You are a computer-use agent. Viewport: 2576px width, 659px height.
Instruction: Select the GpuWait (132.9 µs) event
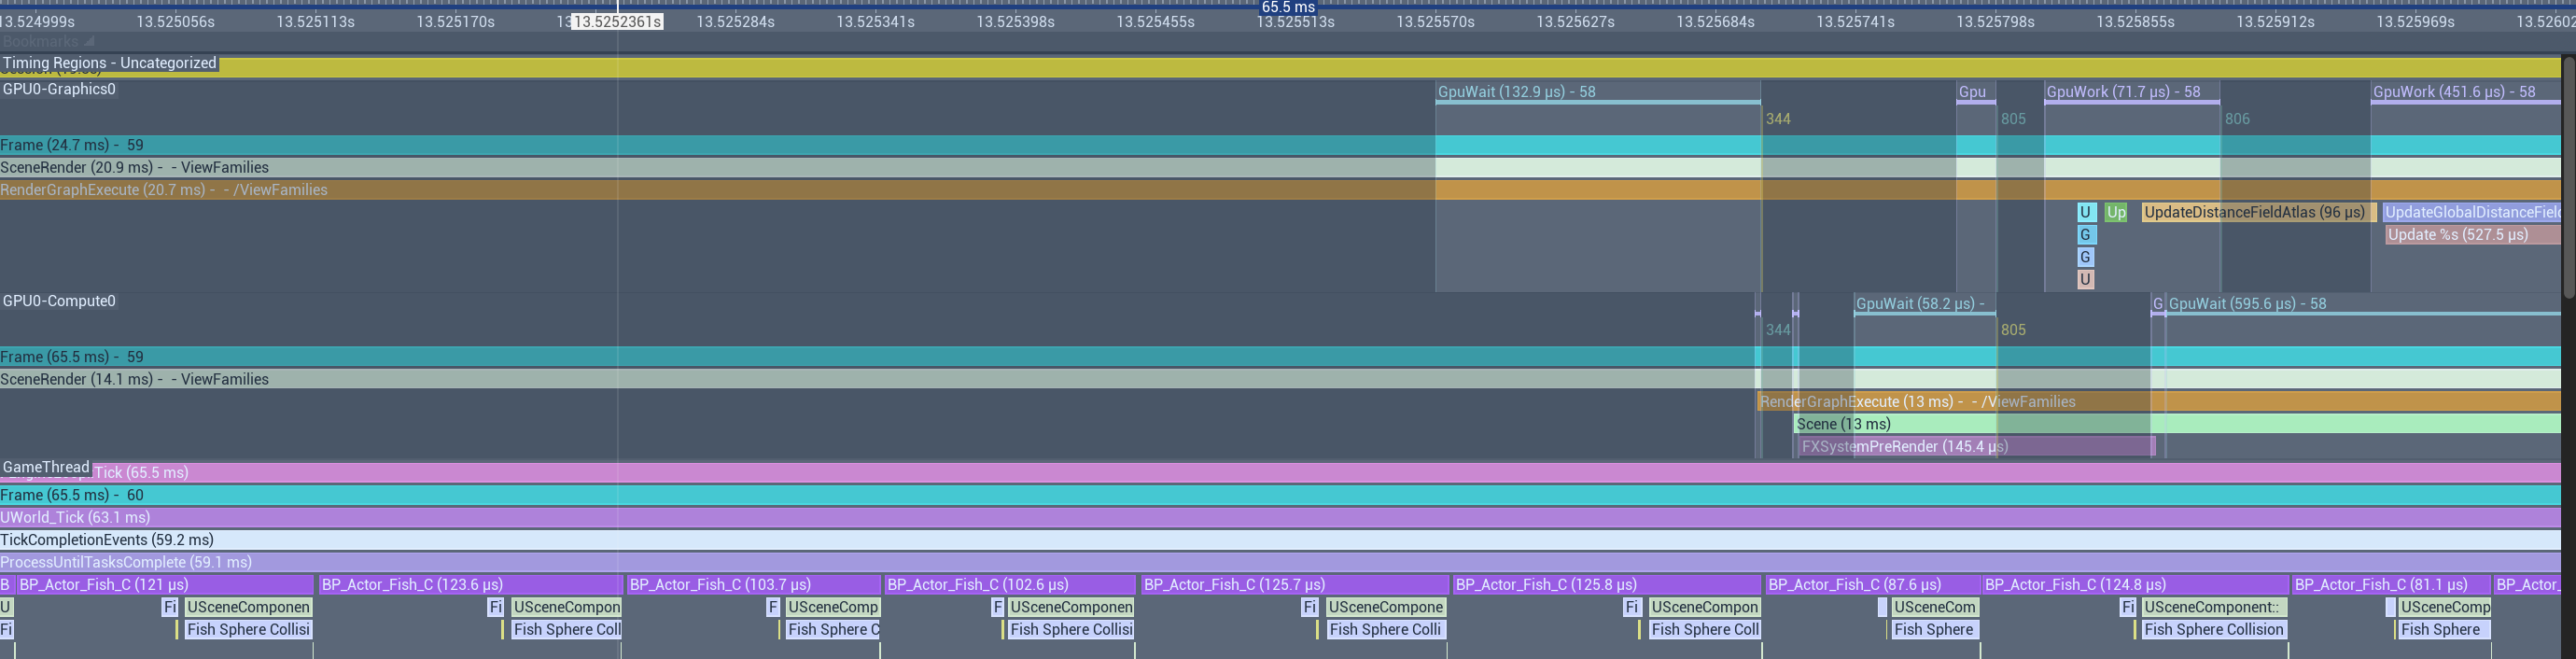click(1596, 92)
